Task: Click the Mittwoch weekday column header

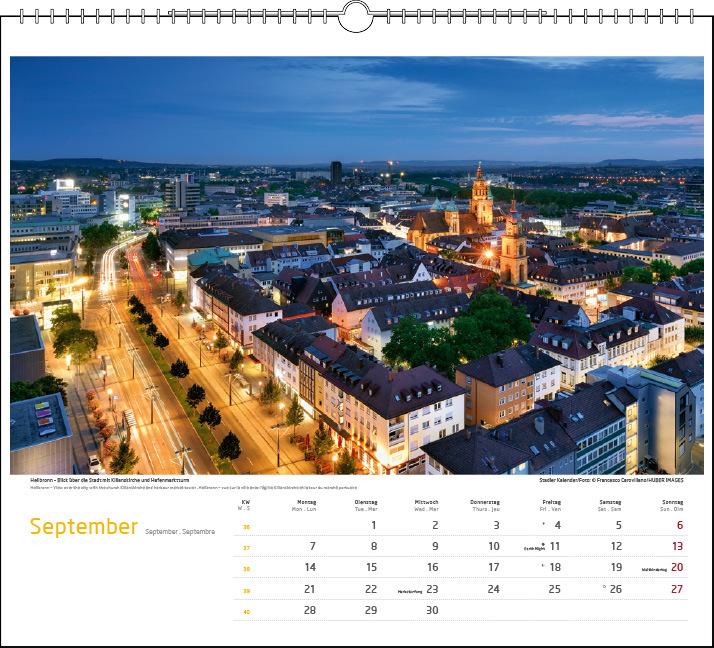Action: point(427,503)
